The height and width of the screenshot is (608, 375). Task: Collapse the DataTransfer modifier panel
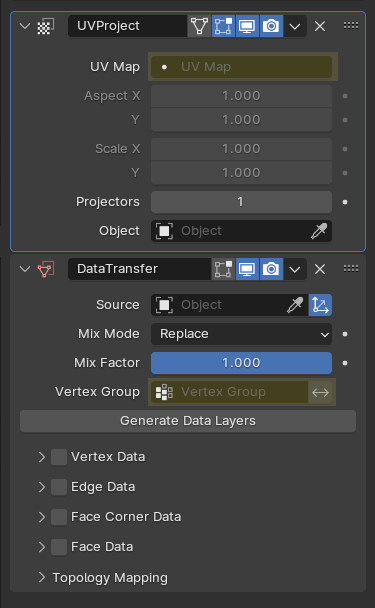pyautogui.click(x=25, y=269)
